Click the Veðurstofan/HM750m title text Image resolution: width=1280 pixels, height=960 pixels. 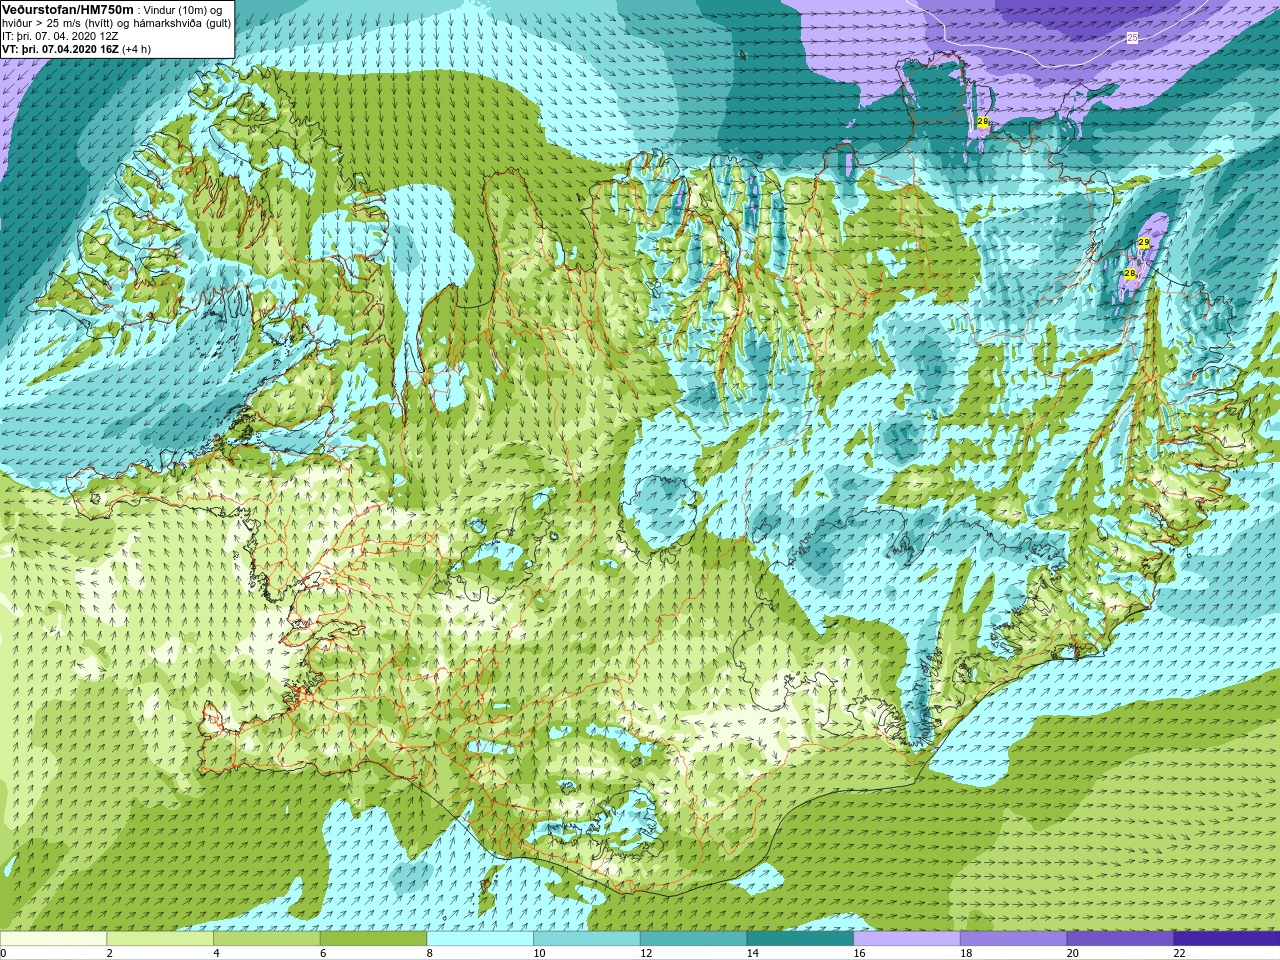[67, 9]
